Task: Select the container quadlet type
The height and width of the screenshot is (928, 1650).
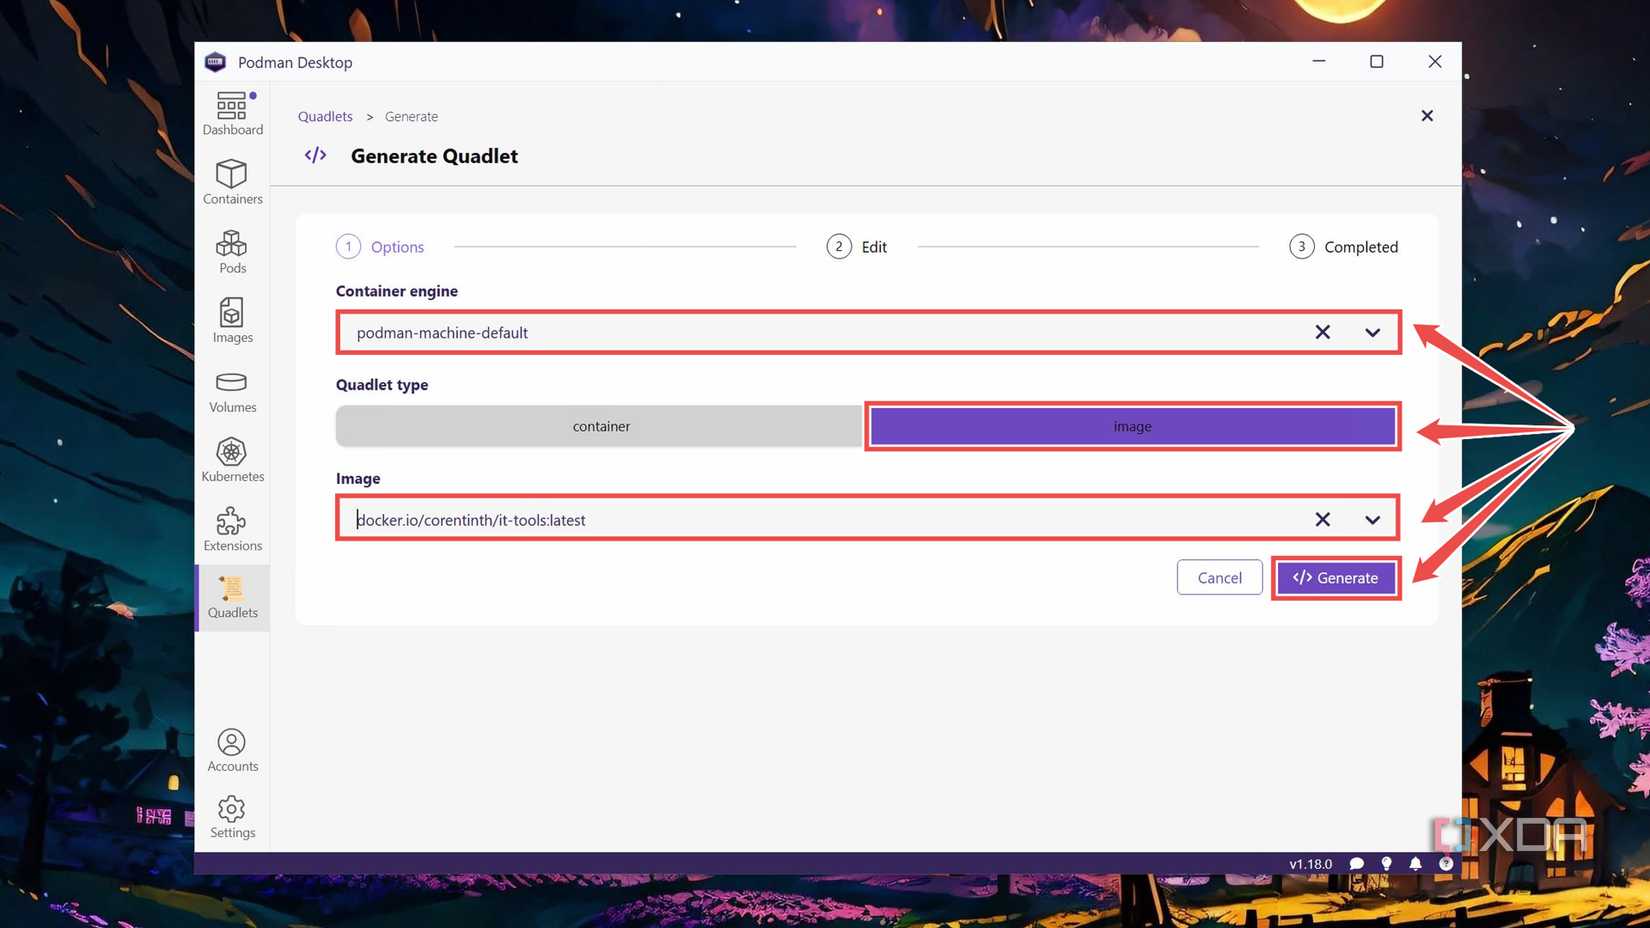Action: point(600,426)
